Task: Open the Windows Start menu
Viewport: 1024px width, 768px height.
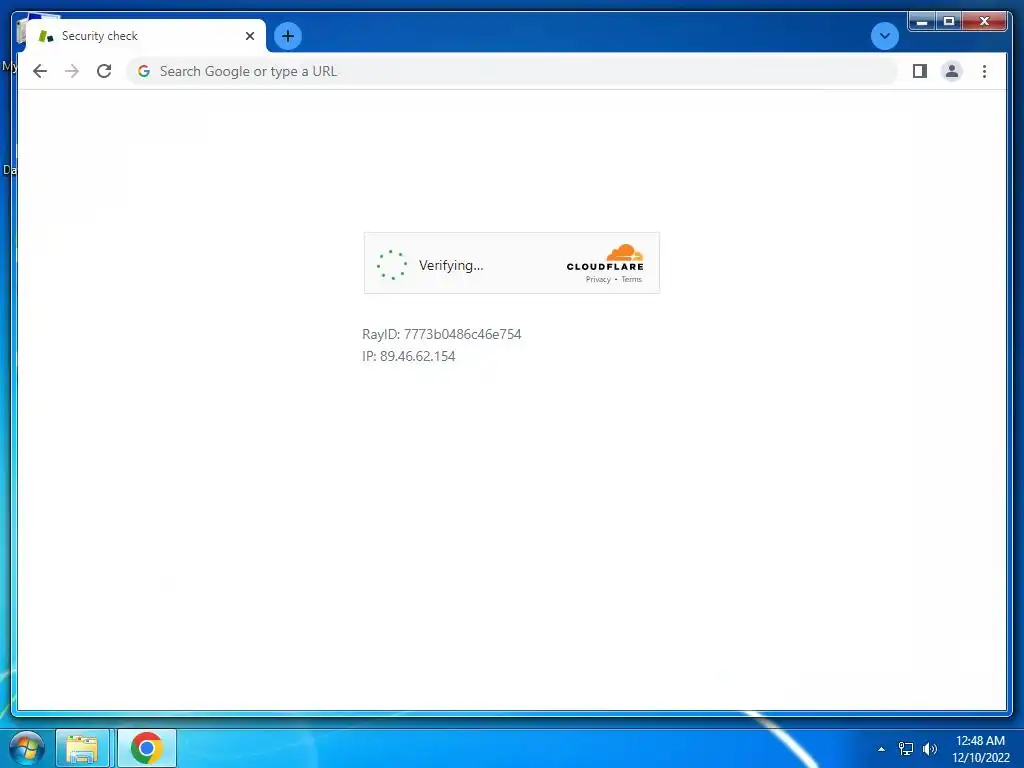Action: pyautogui.click(x=27, y=748)
